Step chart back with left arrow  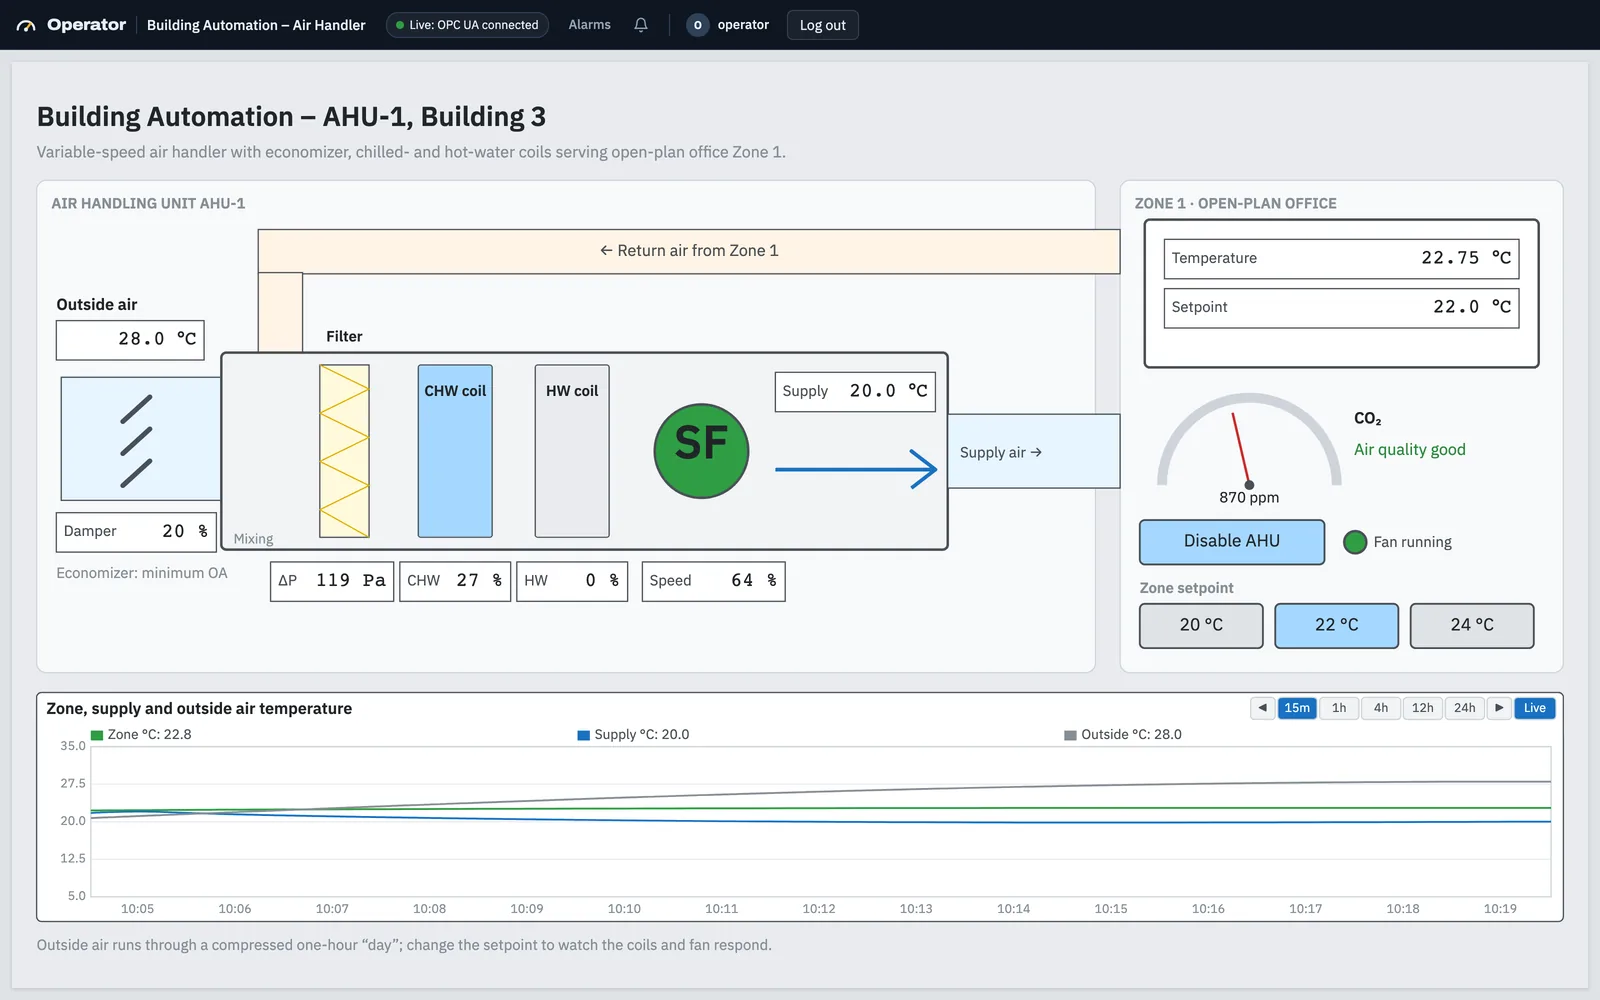1263,708
